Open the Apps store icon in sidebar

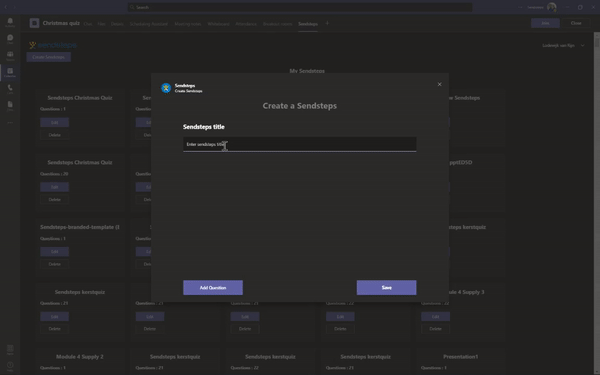(x=10, y=349)
